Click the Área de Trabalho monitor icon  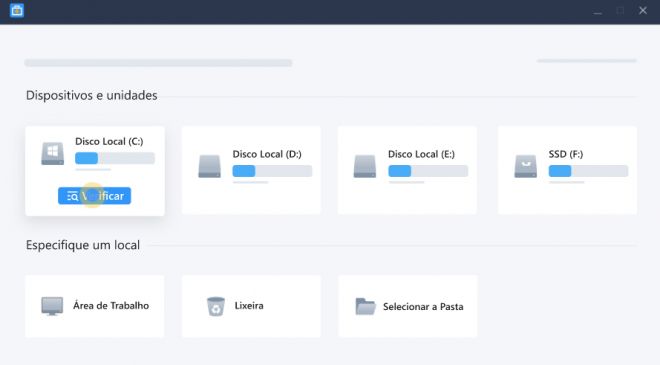click(52, 306)
